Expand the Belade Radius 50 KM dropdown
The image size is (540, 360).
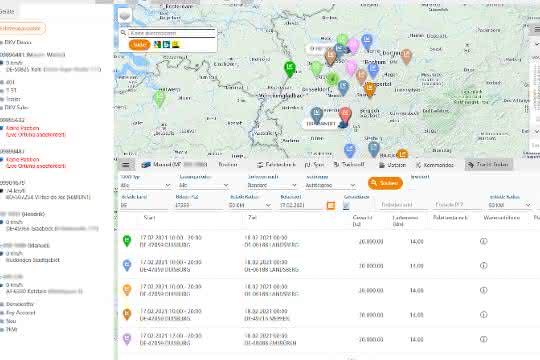point(250,205)
